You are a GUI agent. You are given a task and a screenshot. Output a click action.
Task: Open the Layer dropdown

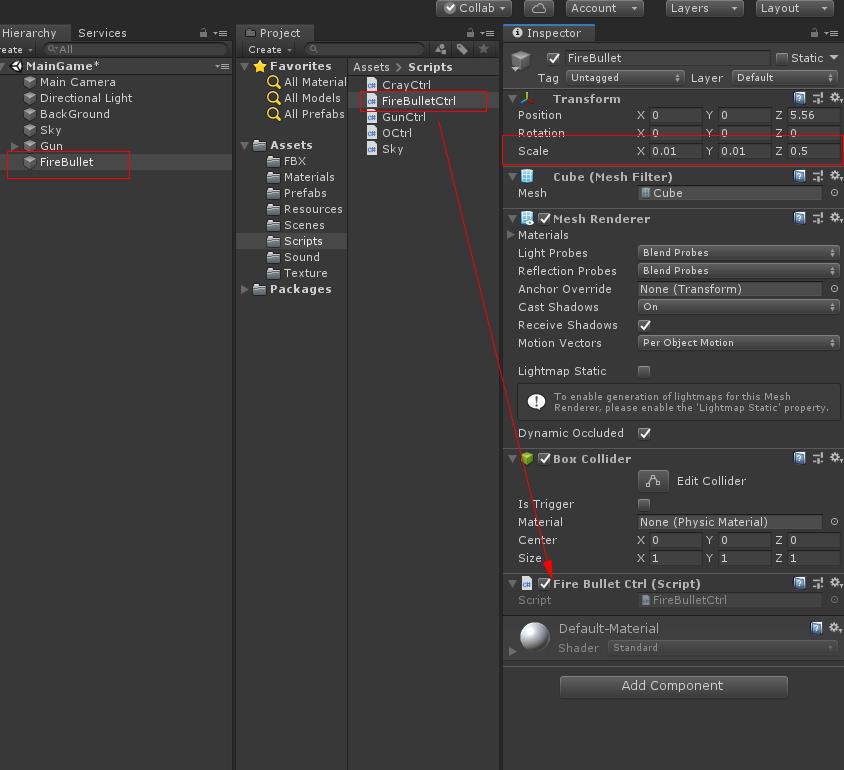coord(784,77)
